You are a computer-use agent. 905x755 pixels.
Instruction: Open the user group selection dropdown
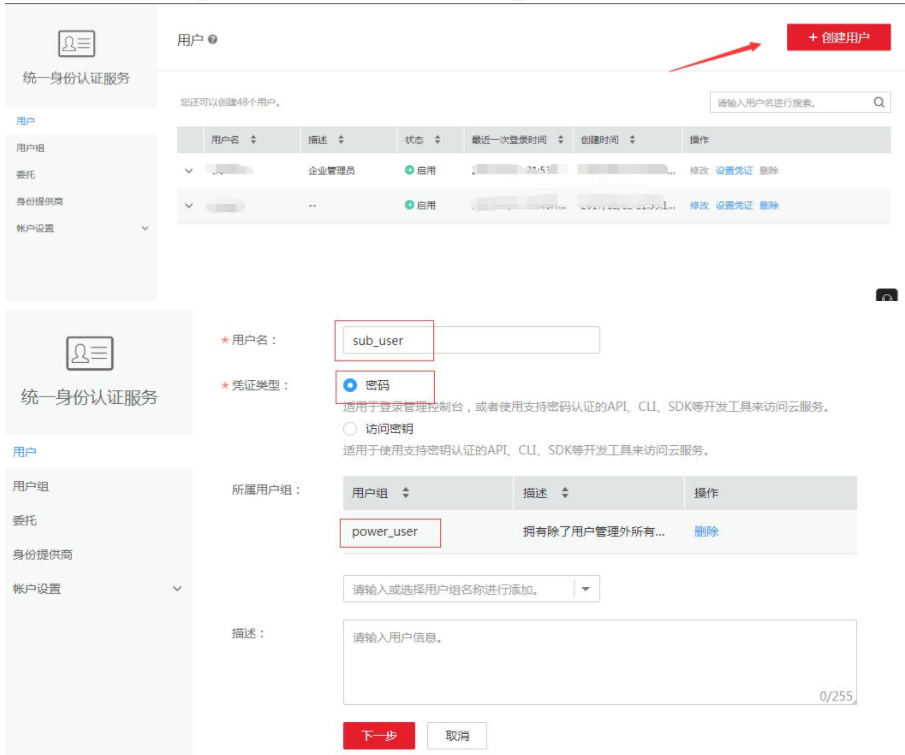tap(586, 589)
